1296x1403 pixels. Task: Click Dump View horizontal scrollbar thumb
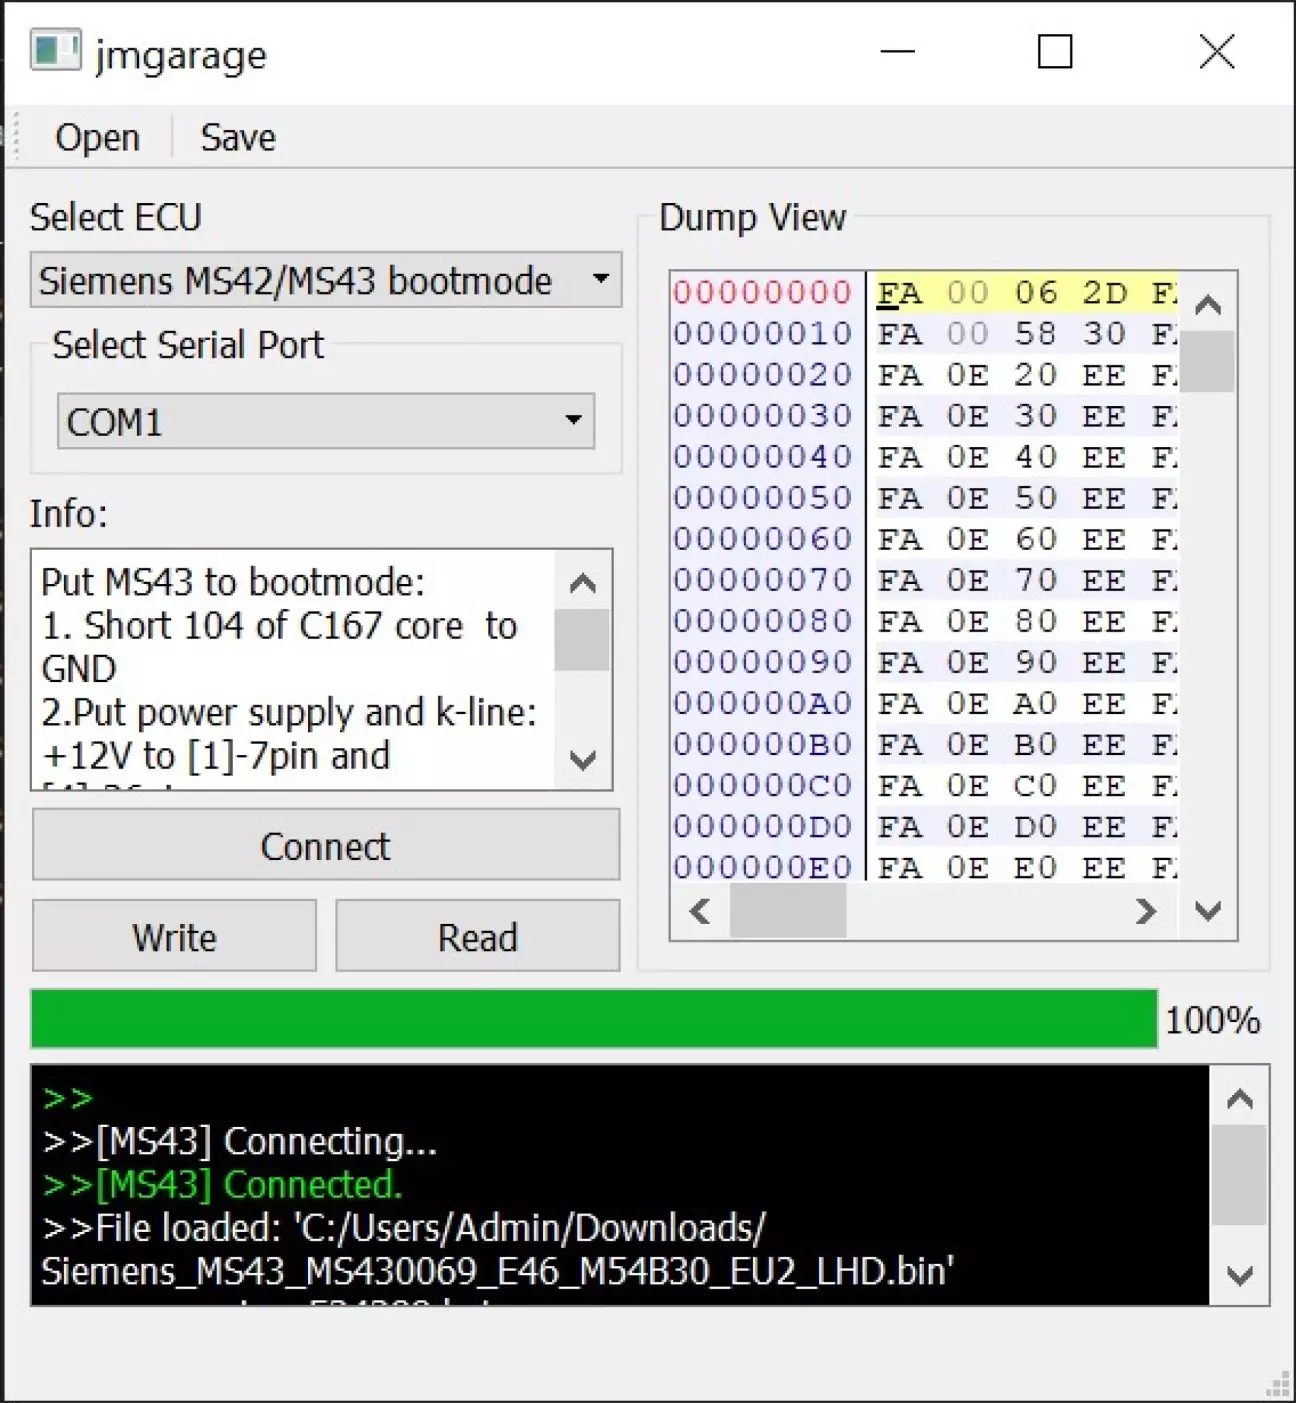coord(788,911)
